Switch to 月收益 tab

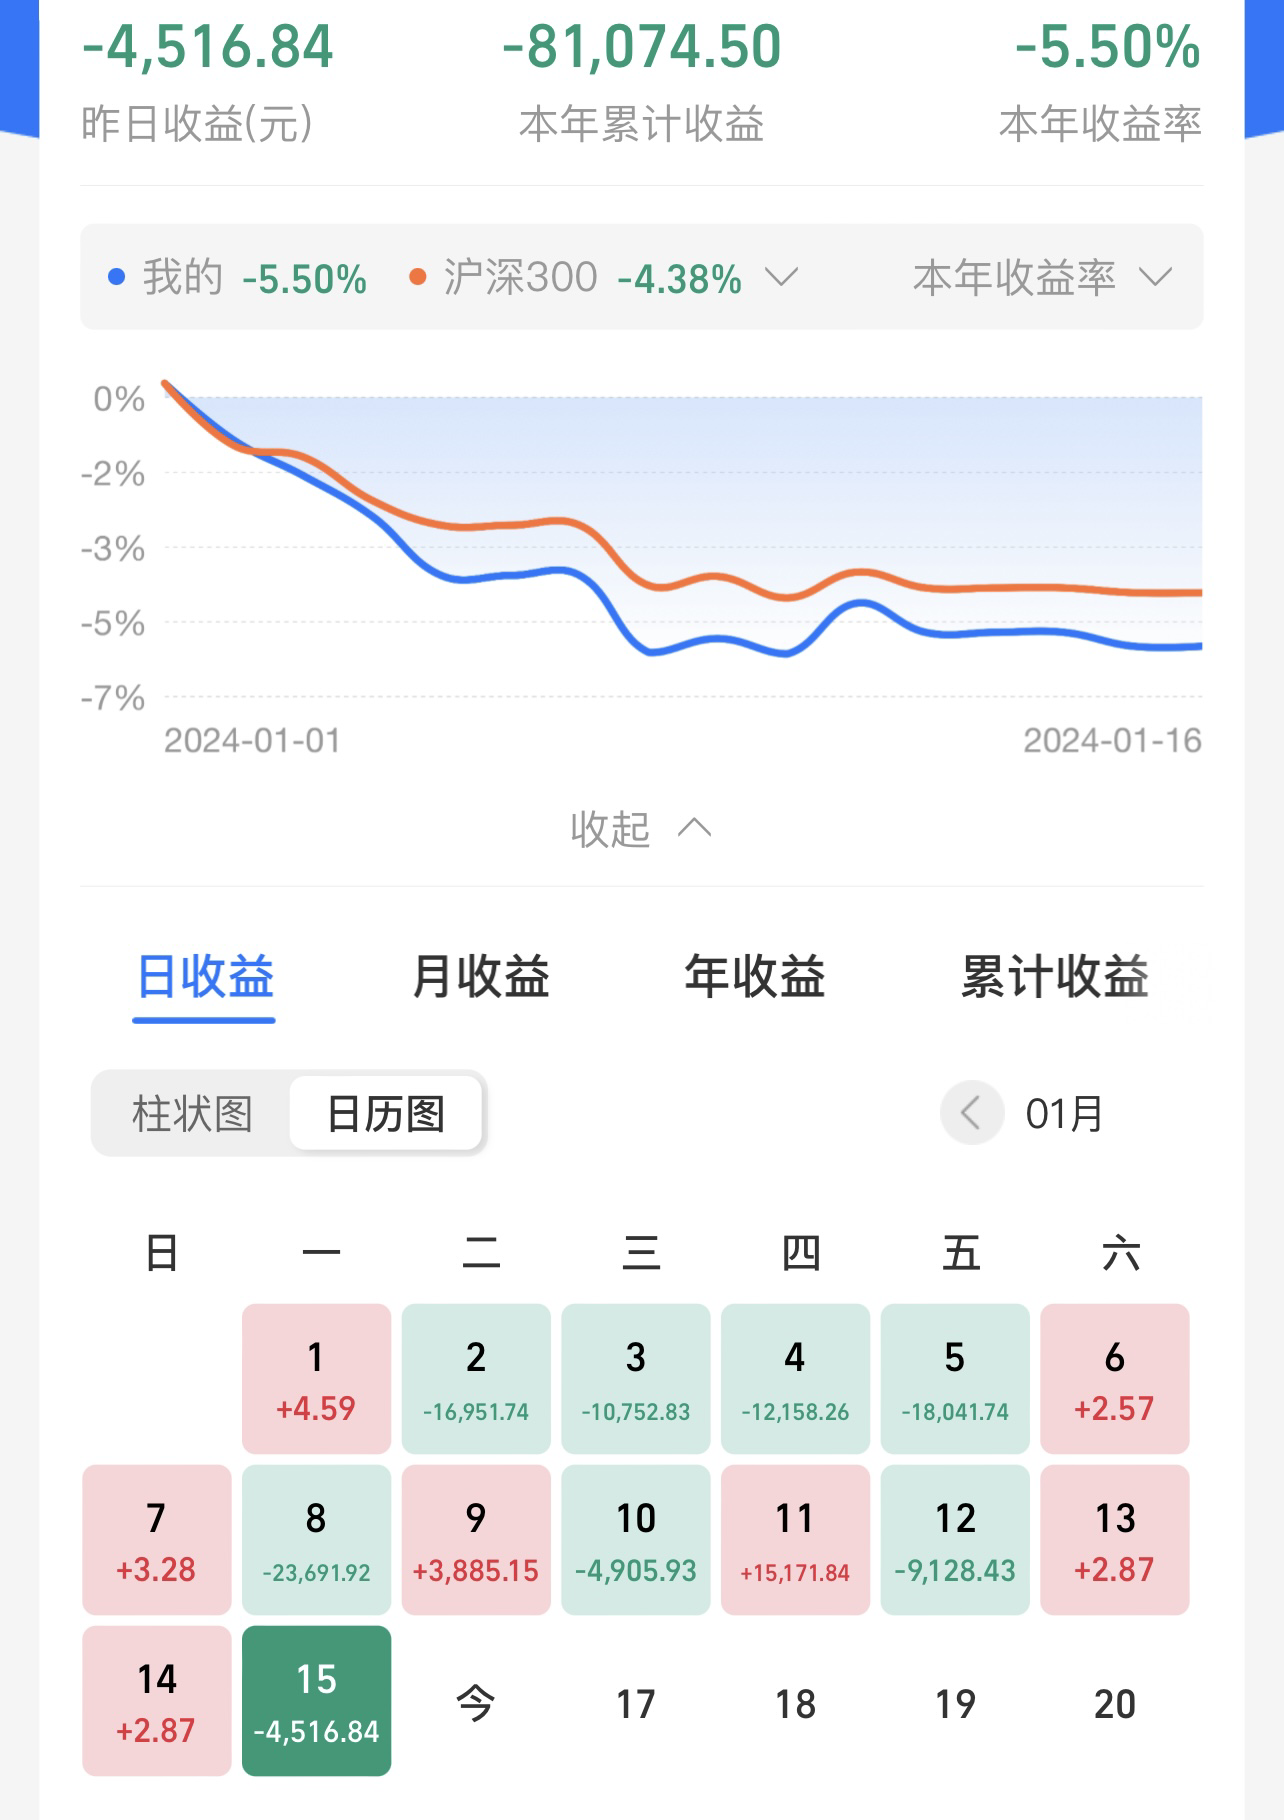(x=481, y=977)
